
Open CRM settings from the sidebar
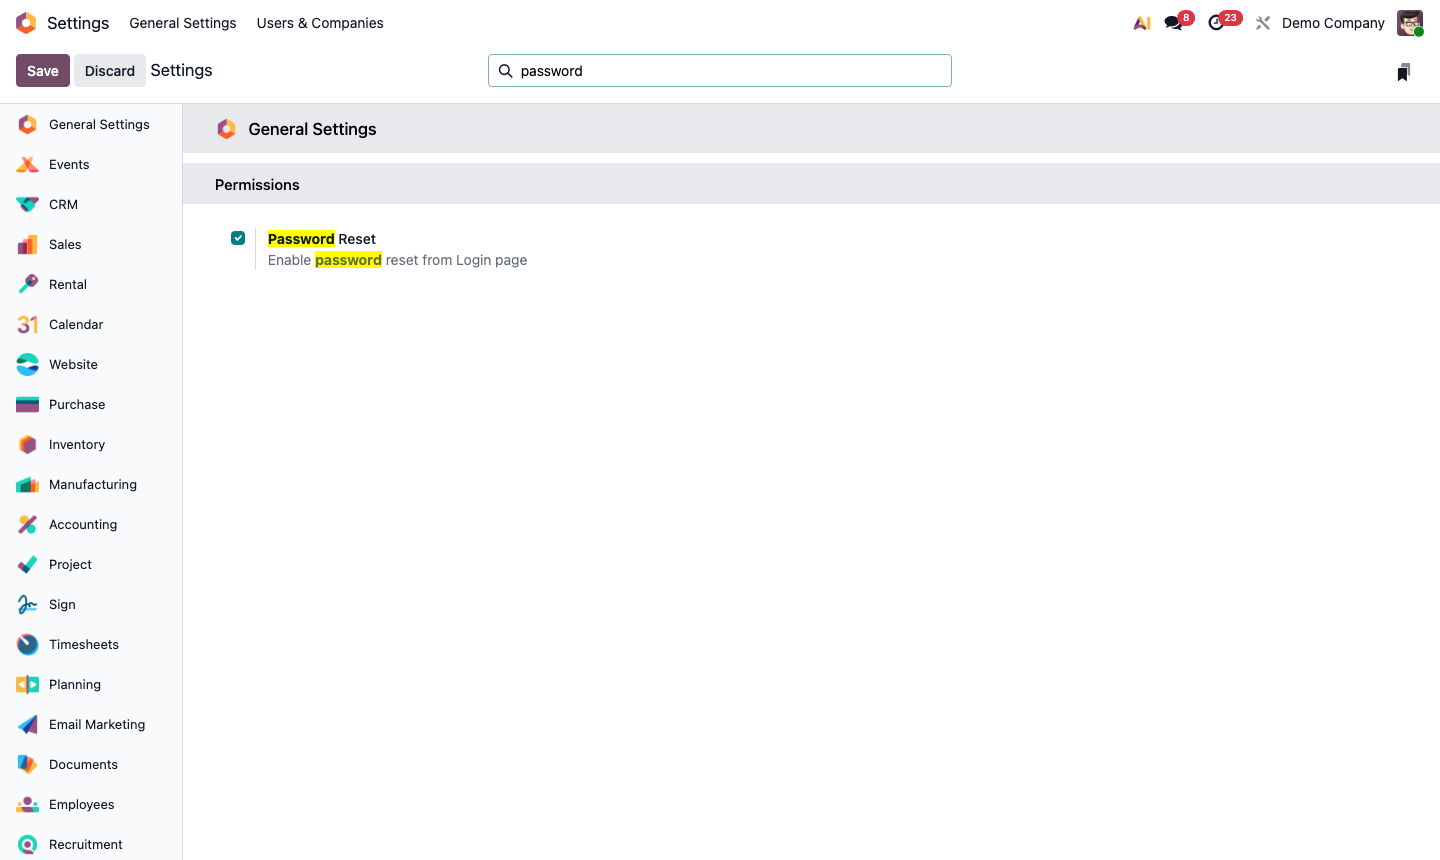pyautogui.click(x=62, y=204)
